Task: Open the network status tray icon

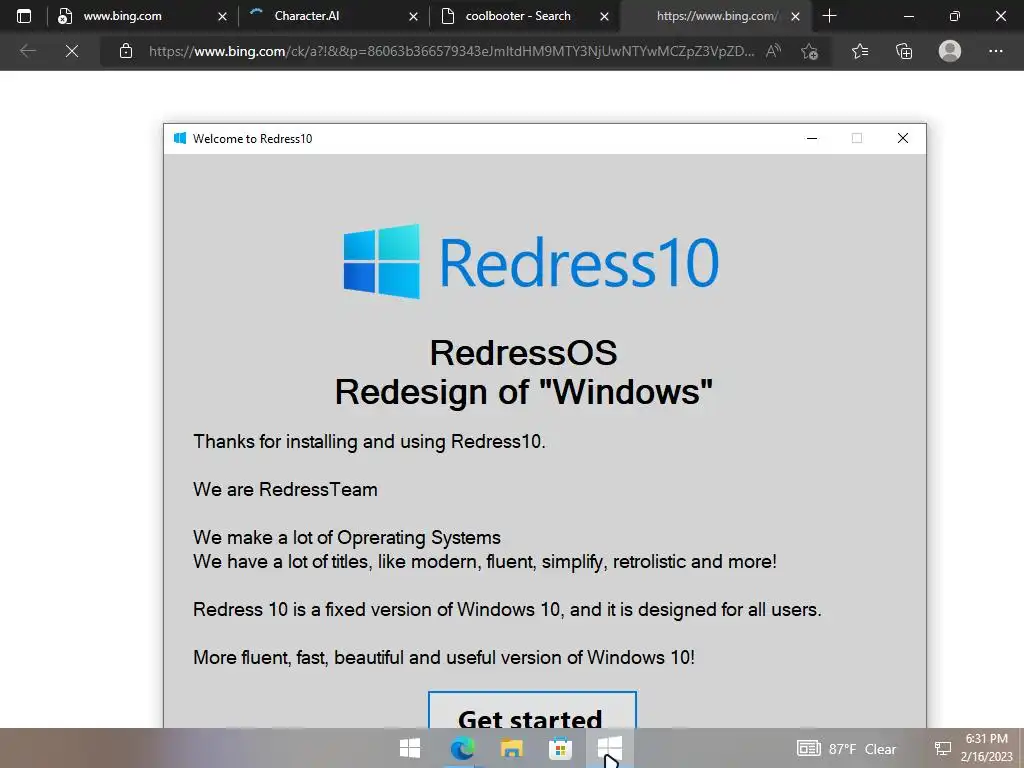Action: click(942, 749)
